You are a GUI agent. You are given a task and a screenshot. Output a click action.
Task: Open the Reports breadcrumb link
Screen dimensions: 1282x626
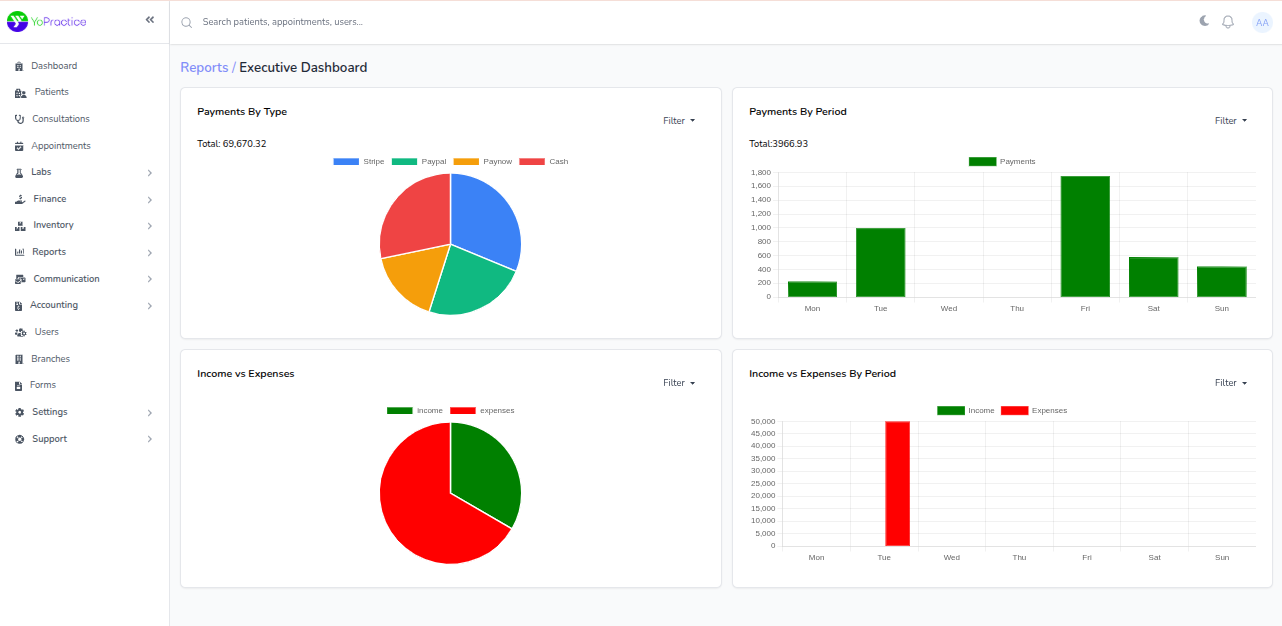(x=204, y=66)
